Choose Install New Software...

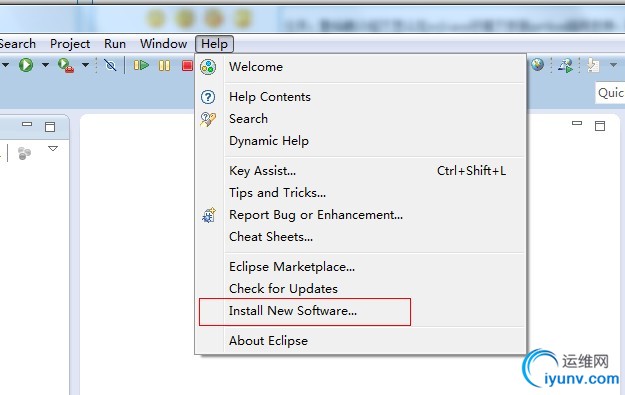[361, 311]
